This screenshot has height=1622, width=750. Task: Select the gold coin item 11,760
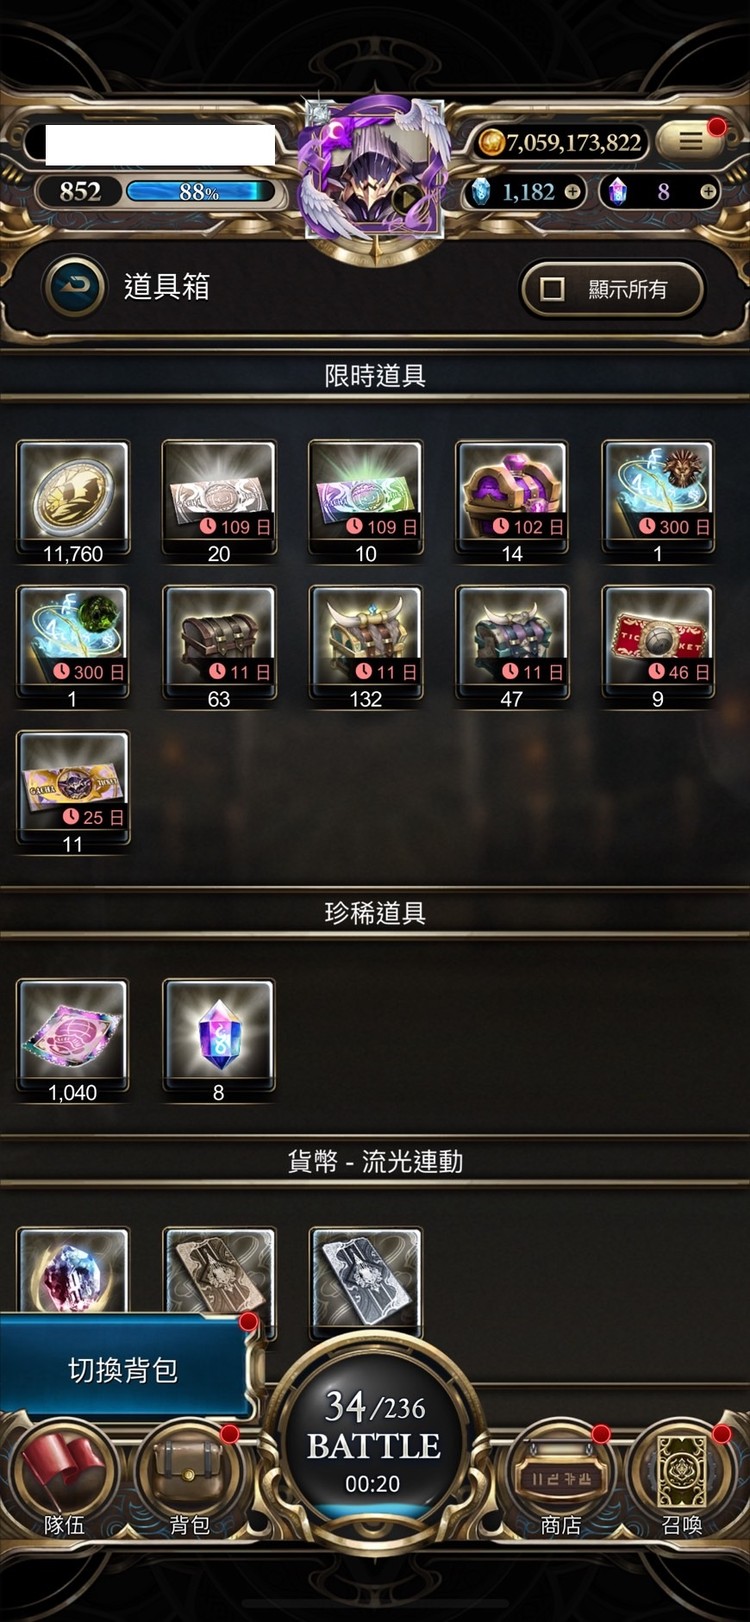click(x=73, y=501)
